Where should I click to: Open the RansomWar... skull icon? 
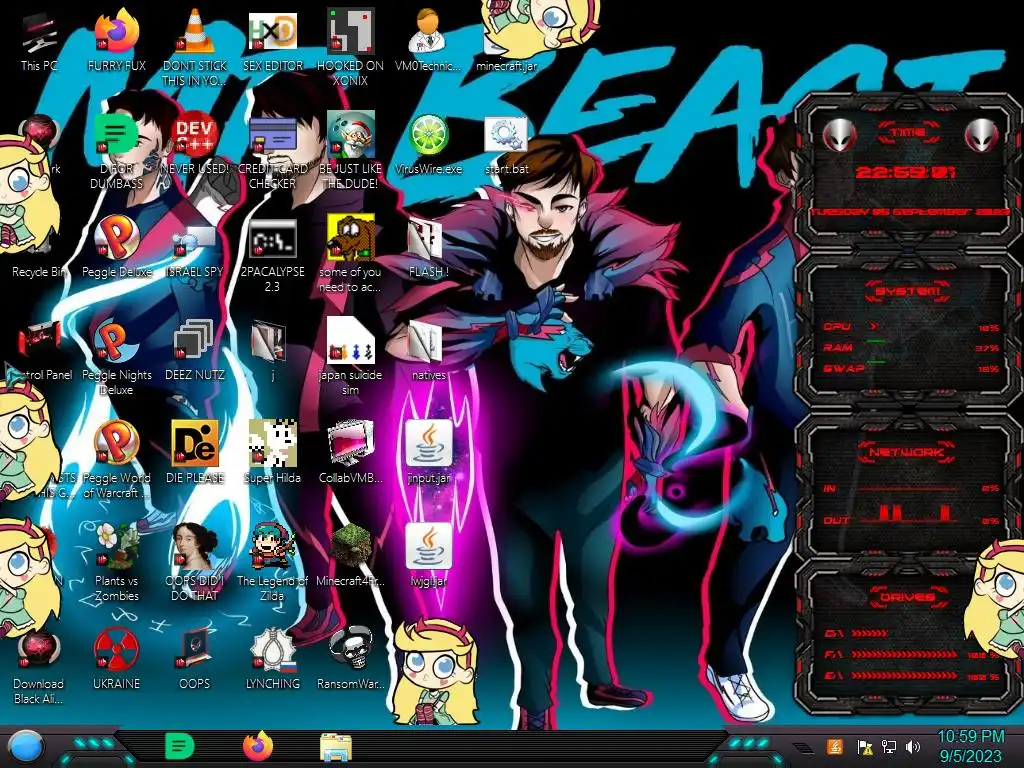point(351,658)
